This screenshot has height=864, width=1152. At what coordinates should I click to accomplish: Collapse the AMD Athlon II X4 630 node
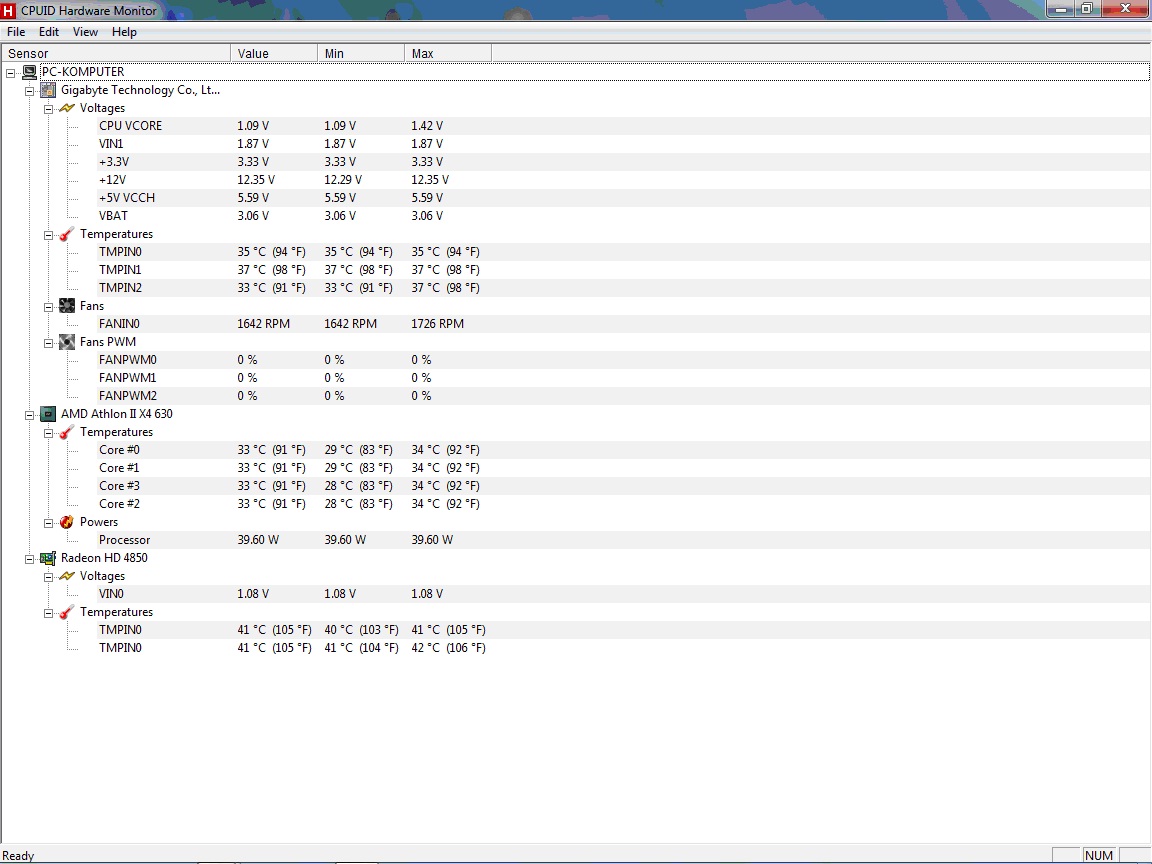tap(30, 414)
